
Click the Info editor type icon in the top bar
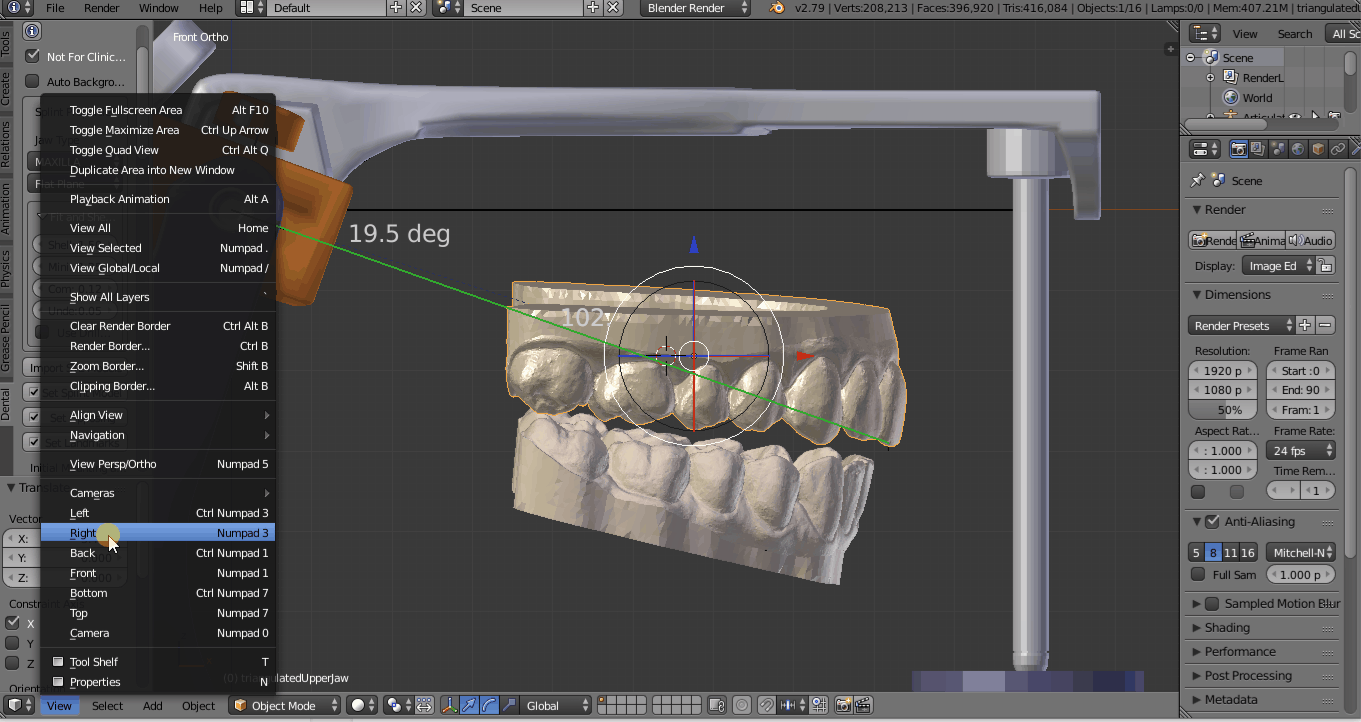tap(19, 7)
